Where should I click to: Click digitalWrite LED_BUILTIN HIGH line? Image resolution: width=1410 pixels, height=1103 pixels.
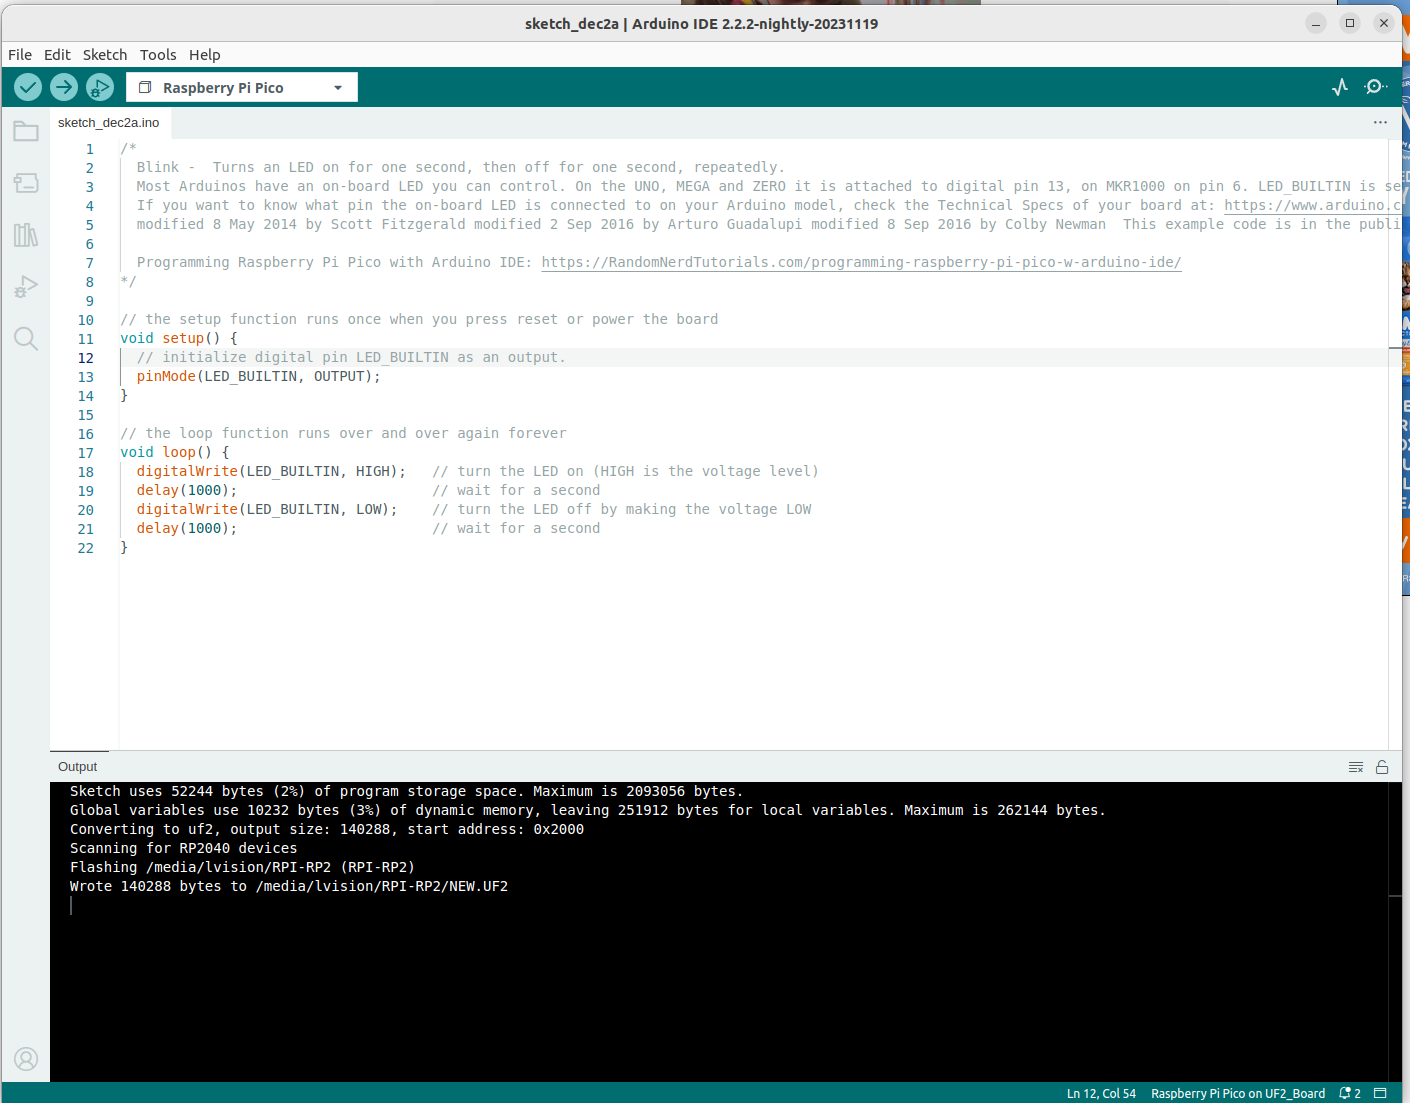coord(272,472)
